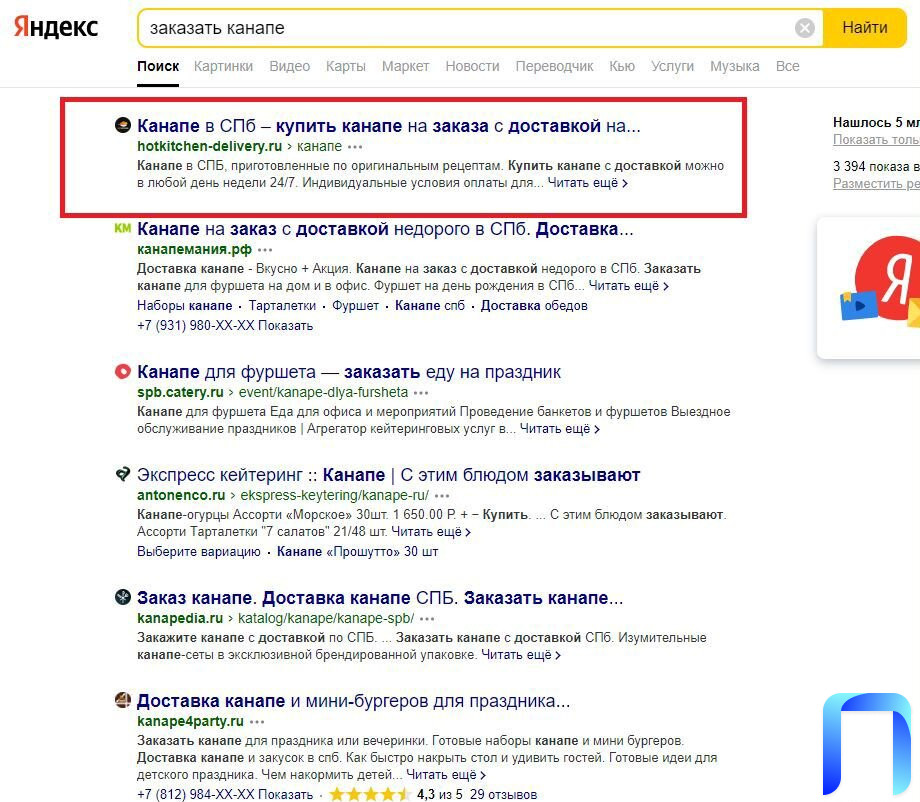Open result 'Экспресс кейтеринг :: Канапе'
The width and height of the screenshot is (920, 802).
click(388, 475)
